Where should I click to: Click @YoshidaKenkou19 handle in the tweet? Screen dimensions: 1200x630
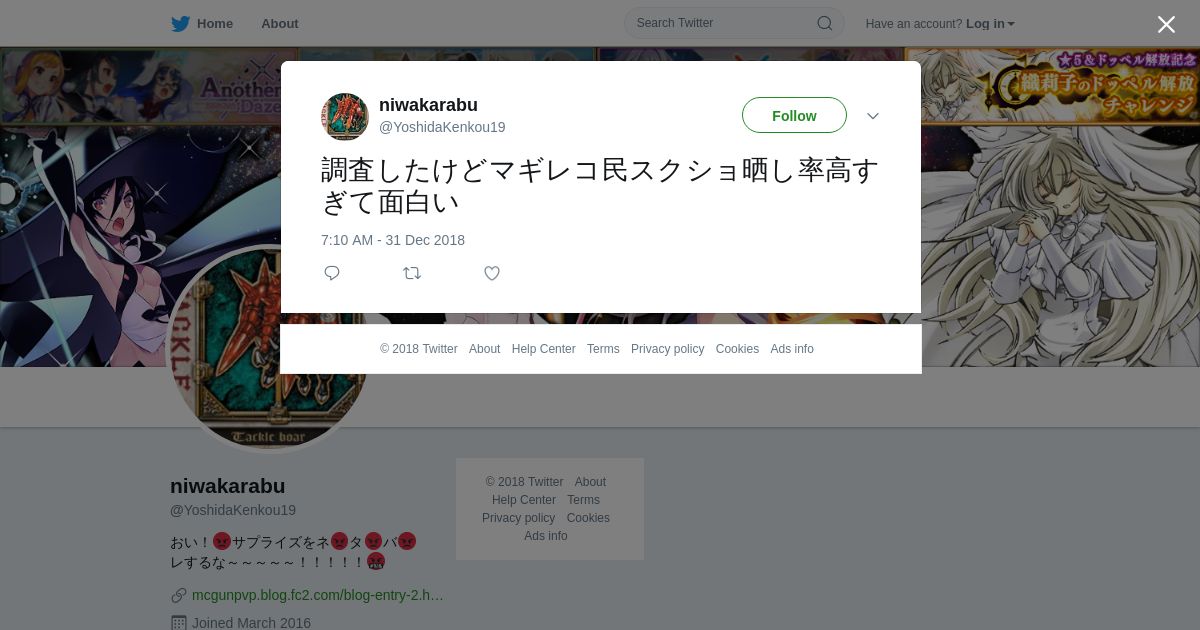click(442, 127)
